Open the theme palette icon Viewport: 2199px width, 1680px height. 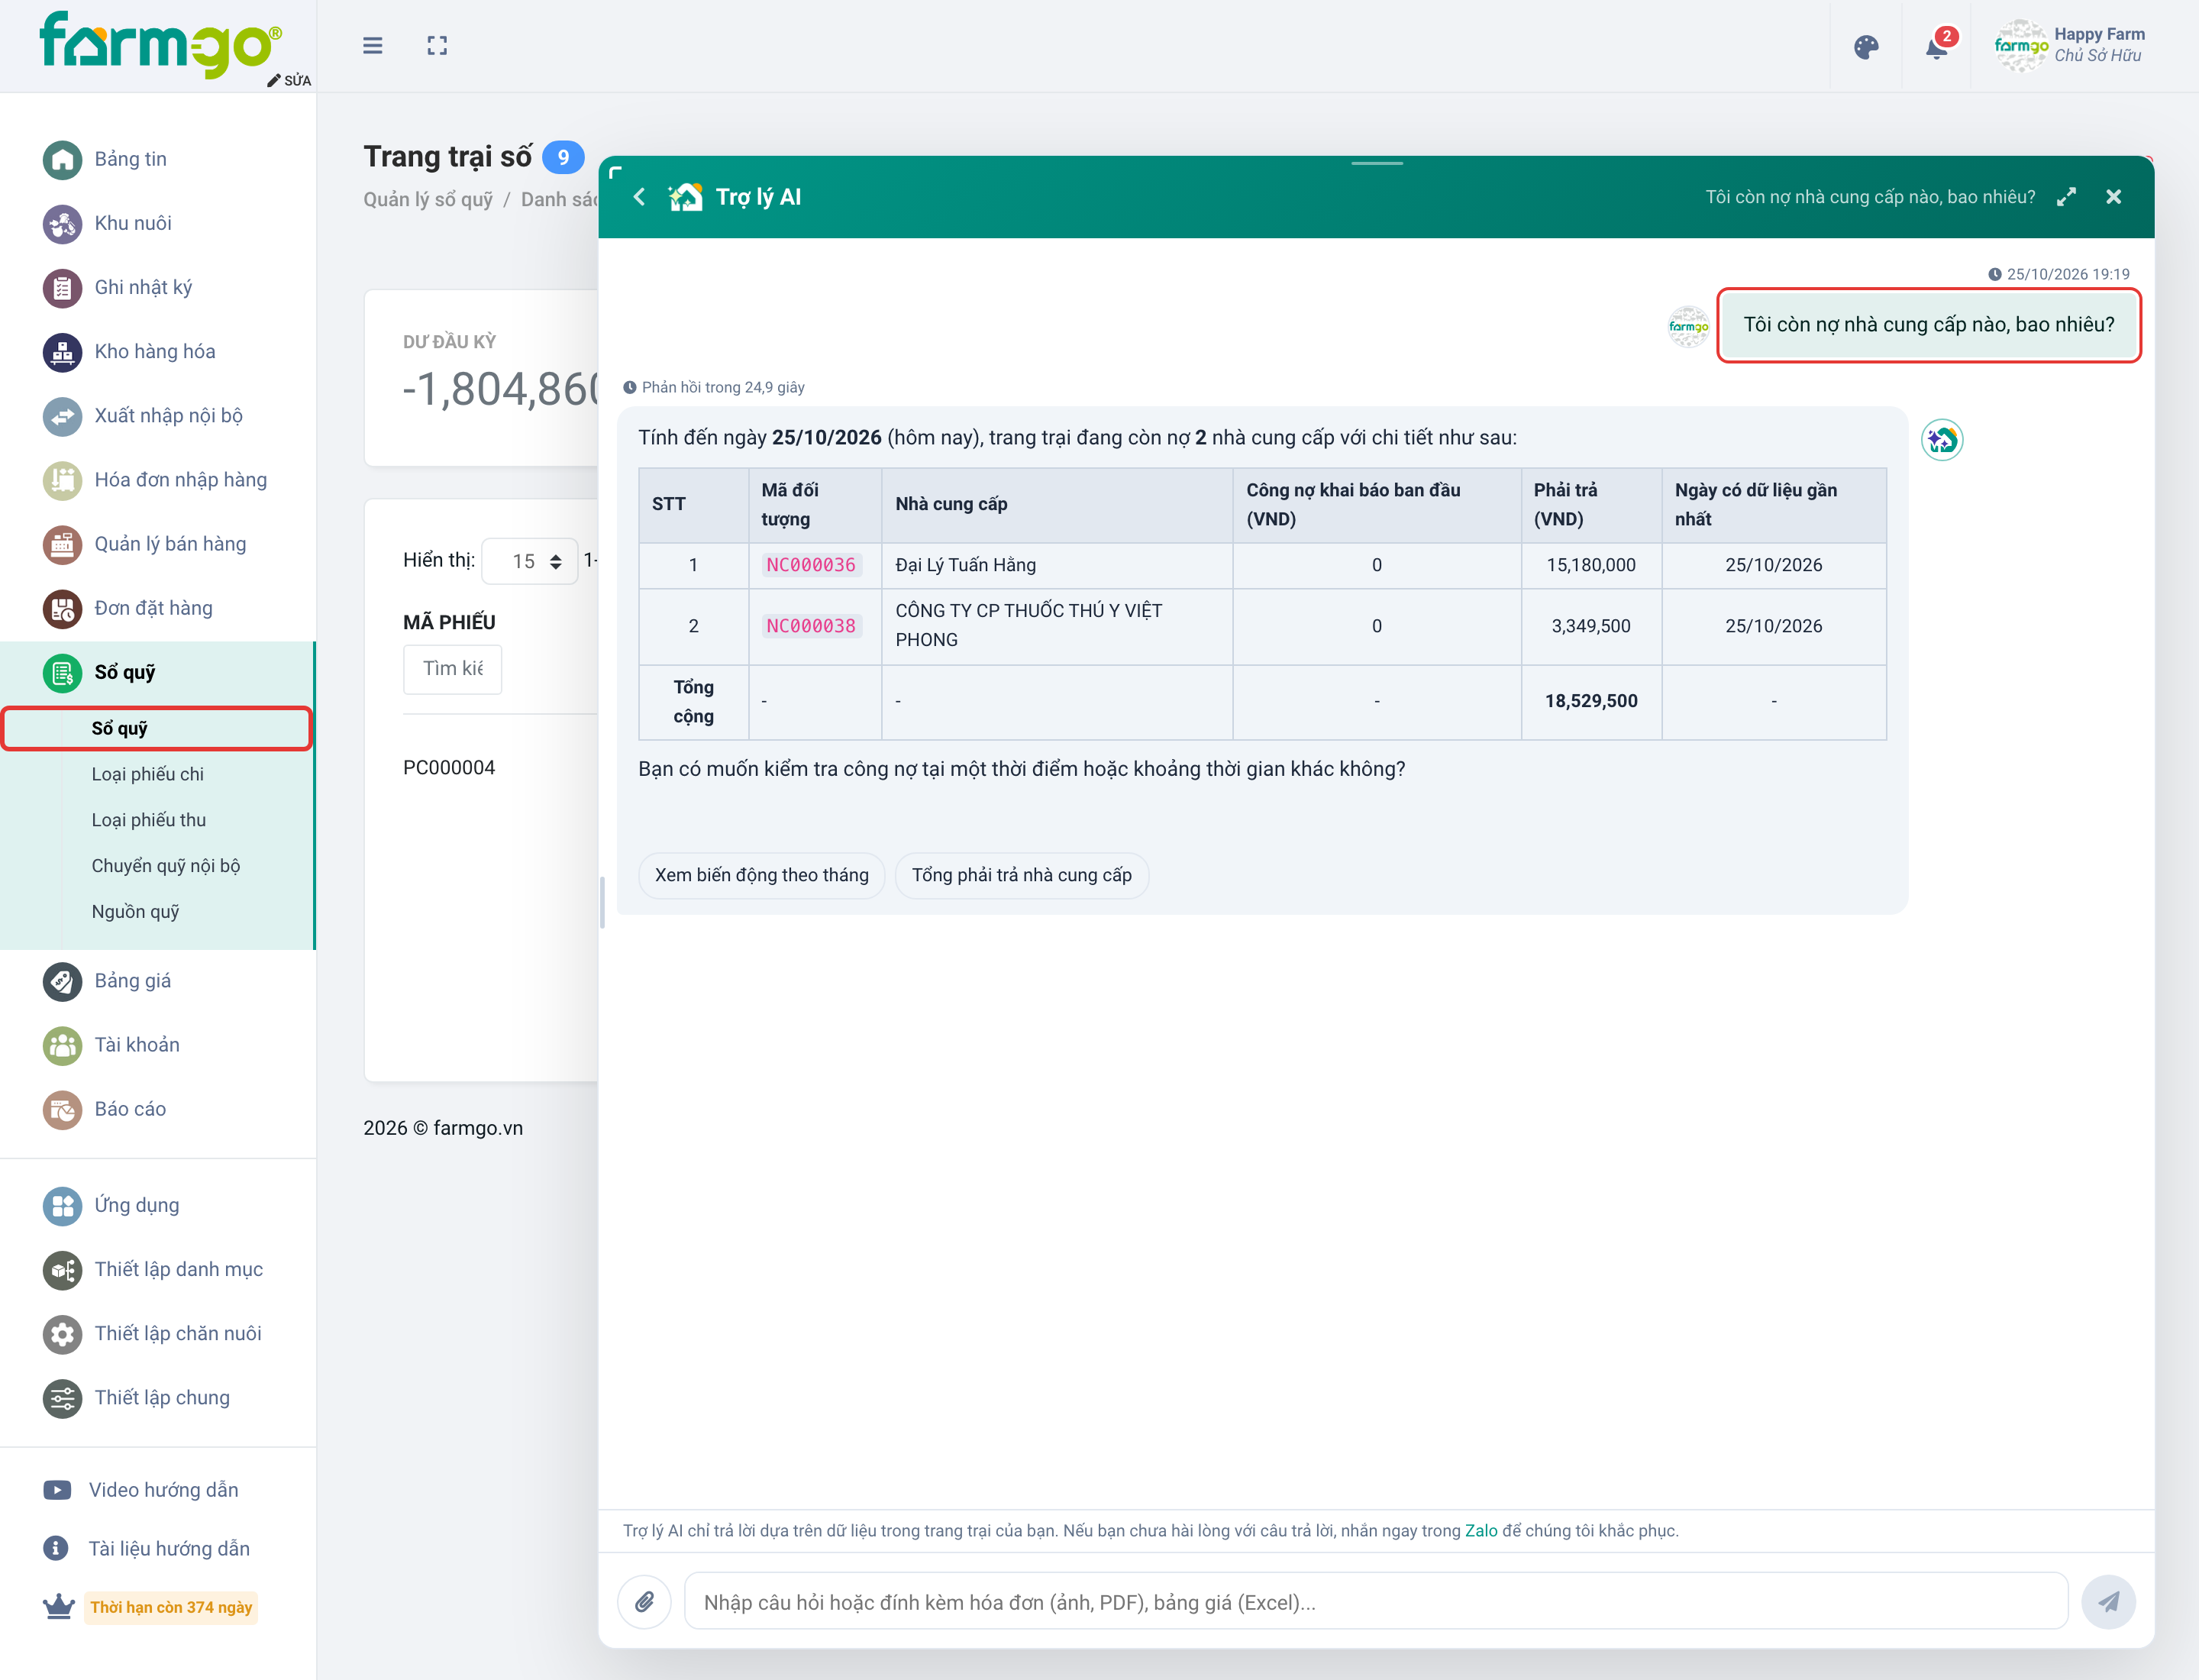1866,47
